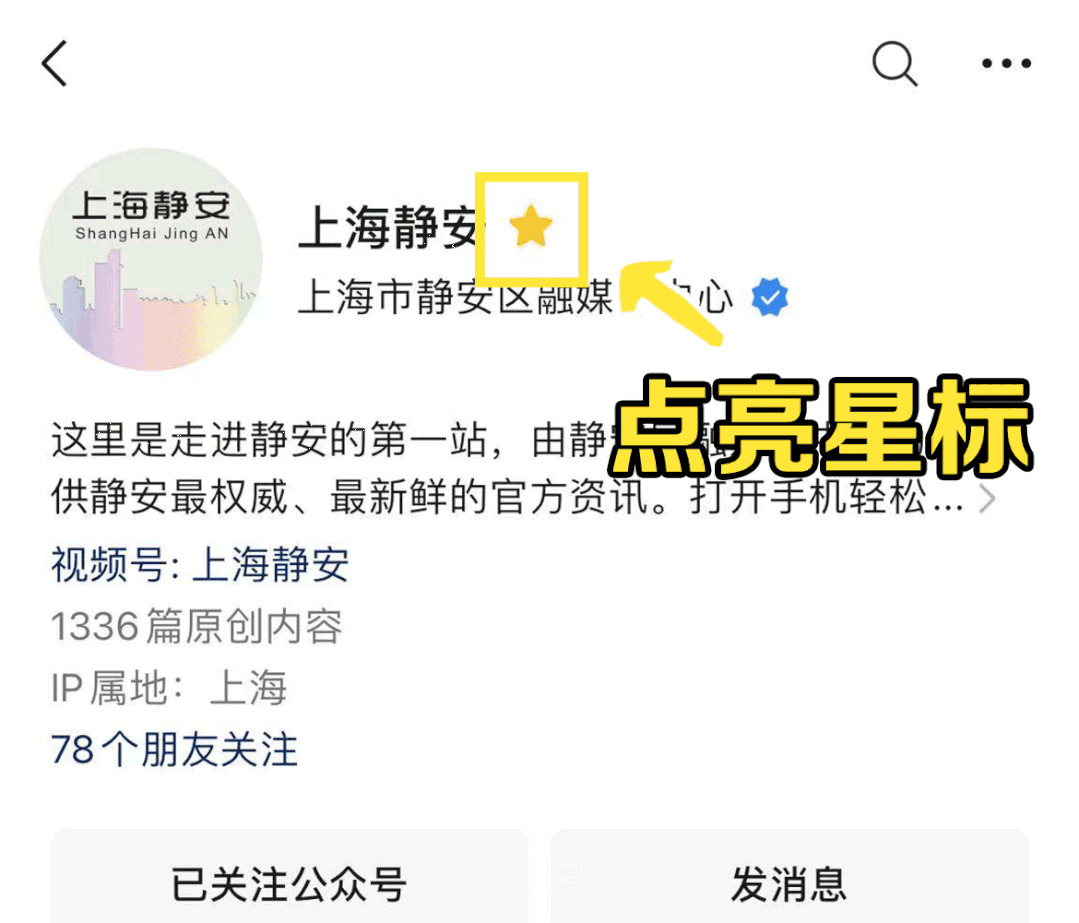Image resolution: width=1079 pixels, height=923 pixels.
Task: View 1336篇原创内容 list
Action: (x=197, y=626)
